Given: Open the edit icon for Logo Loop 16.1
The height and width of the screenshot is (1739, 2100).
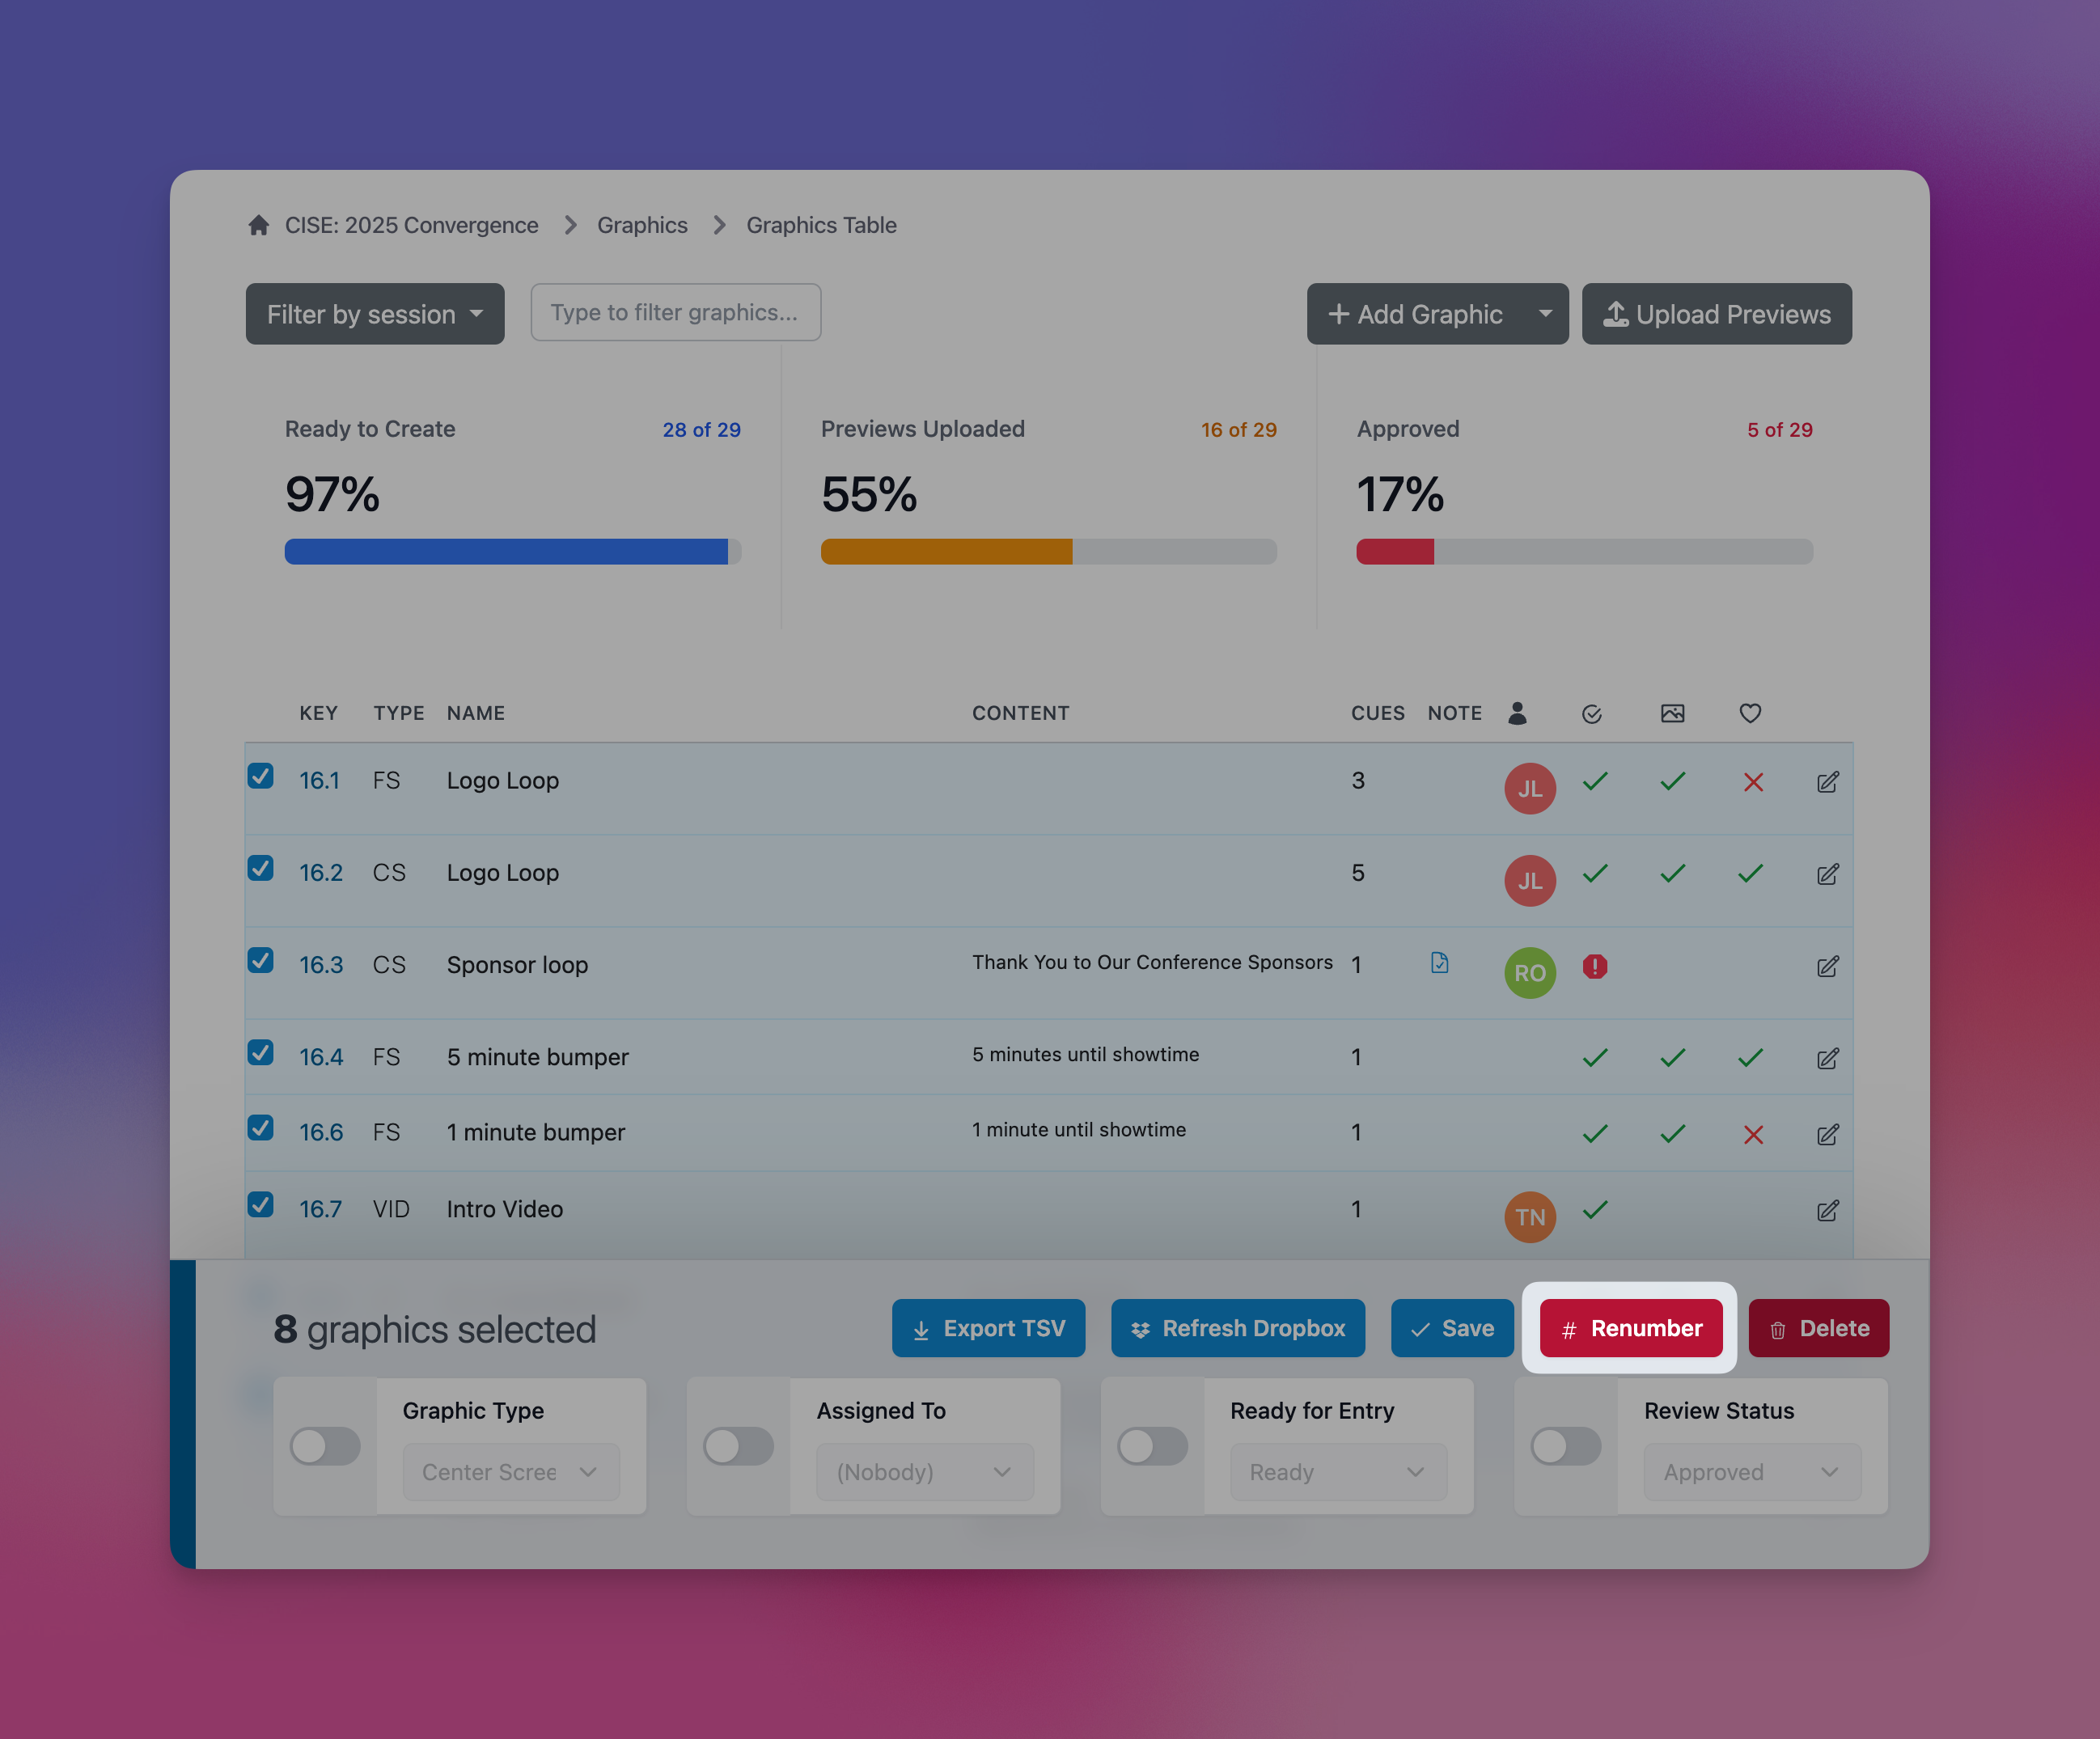Looking at the screenshot, I should tap(1827, 782).
